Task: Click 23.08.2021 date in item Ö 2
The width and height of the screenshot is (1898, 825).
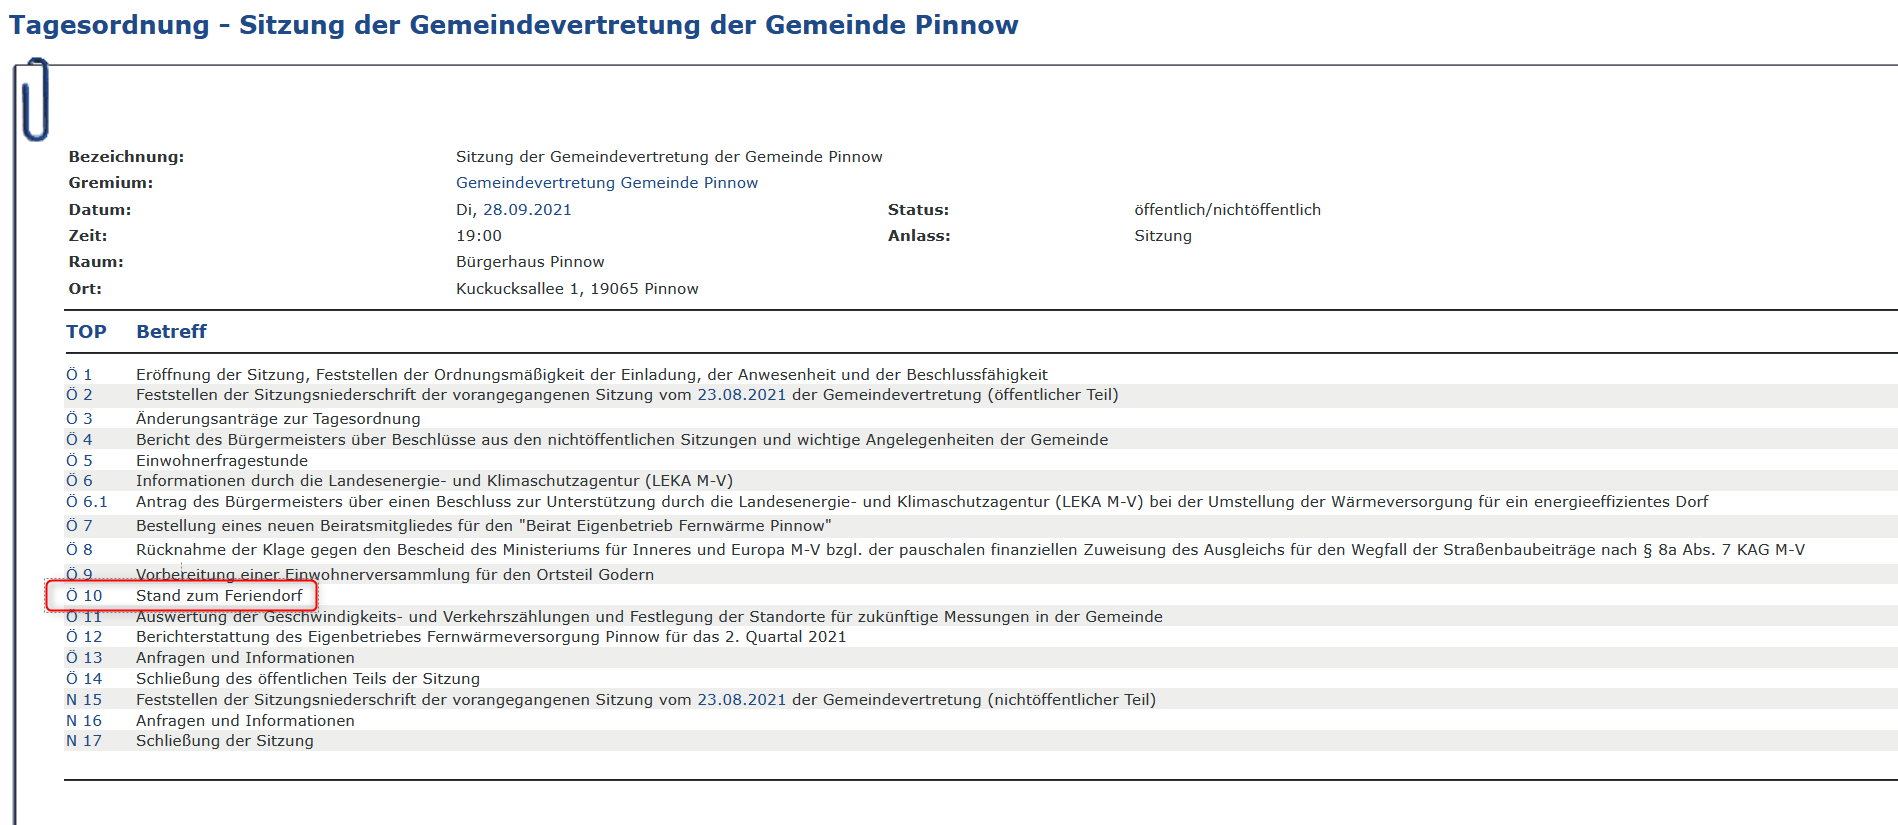Action: tap(741, 395)
